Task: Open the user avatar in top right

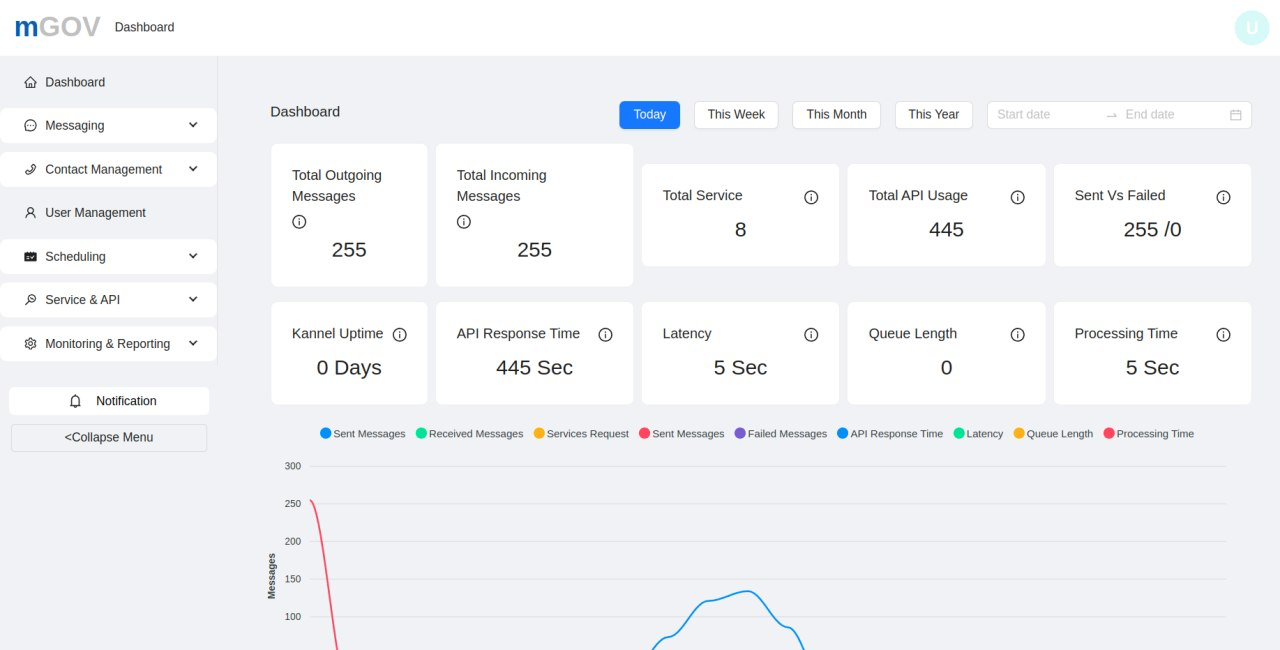Action: [x=1251, y=28]
